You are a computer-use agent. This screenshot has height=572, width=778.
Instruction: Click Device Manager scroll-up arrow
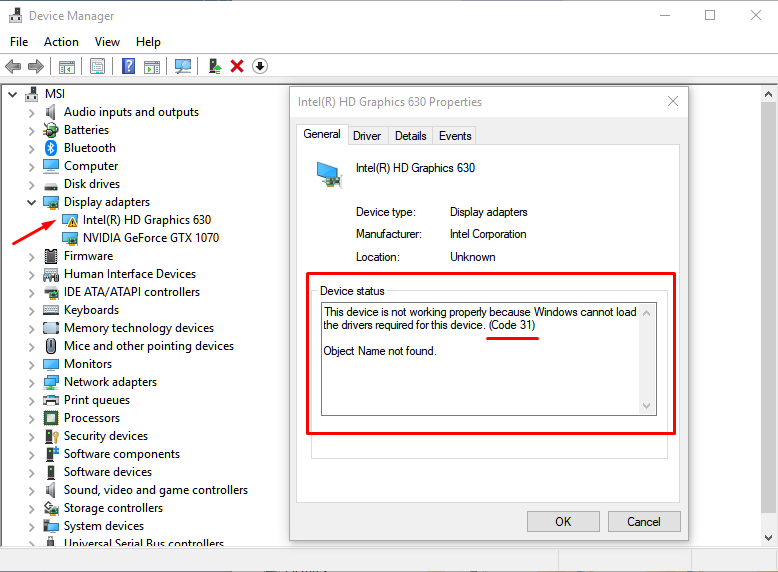point(768,94)
